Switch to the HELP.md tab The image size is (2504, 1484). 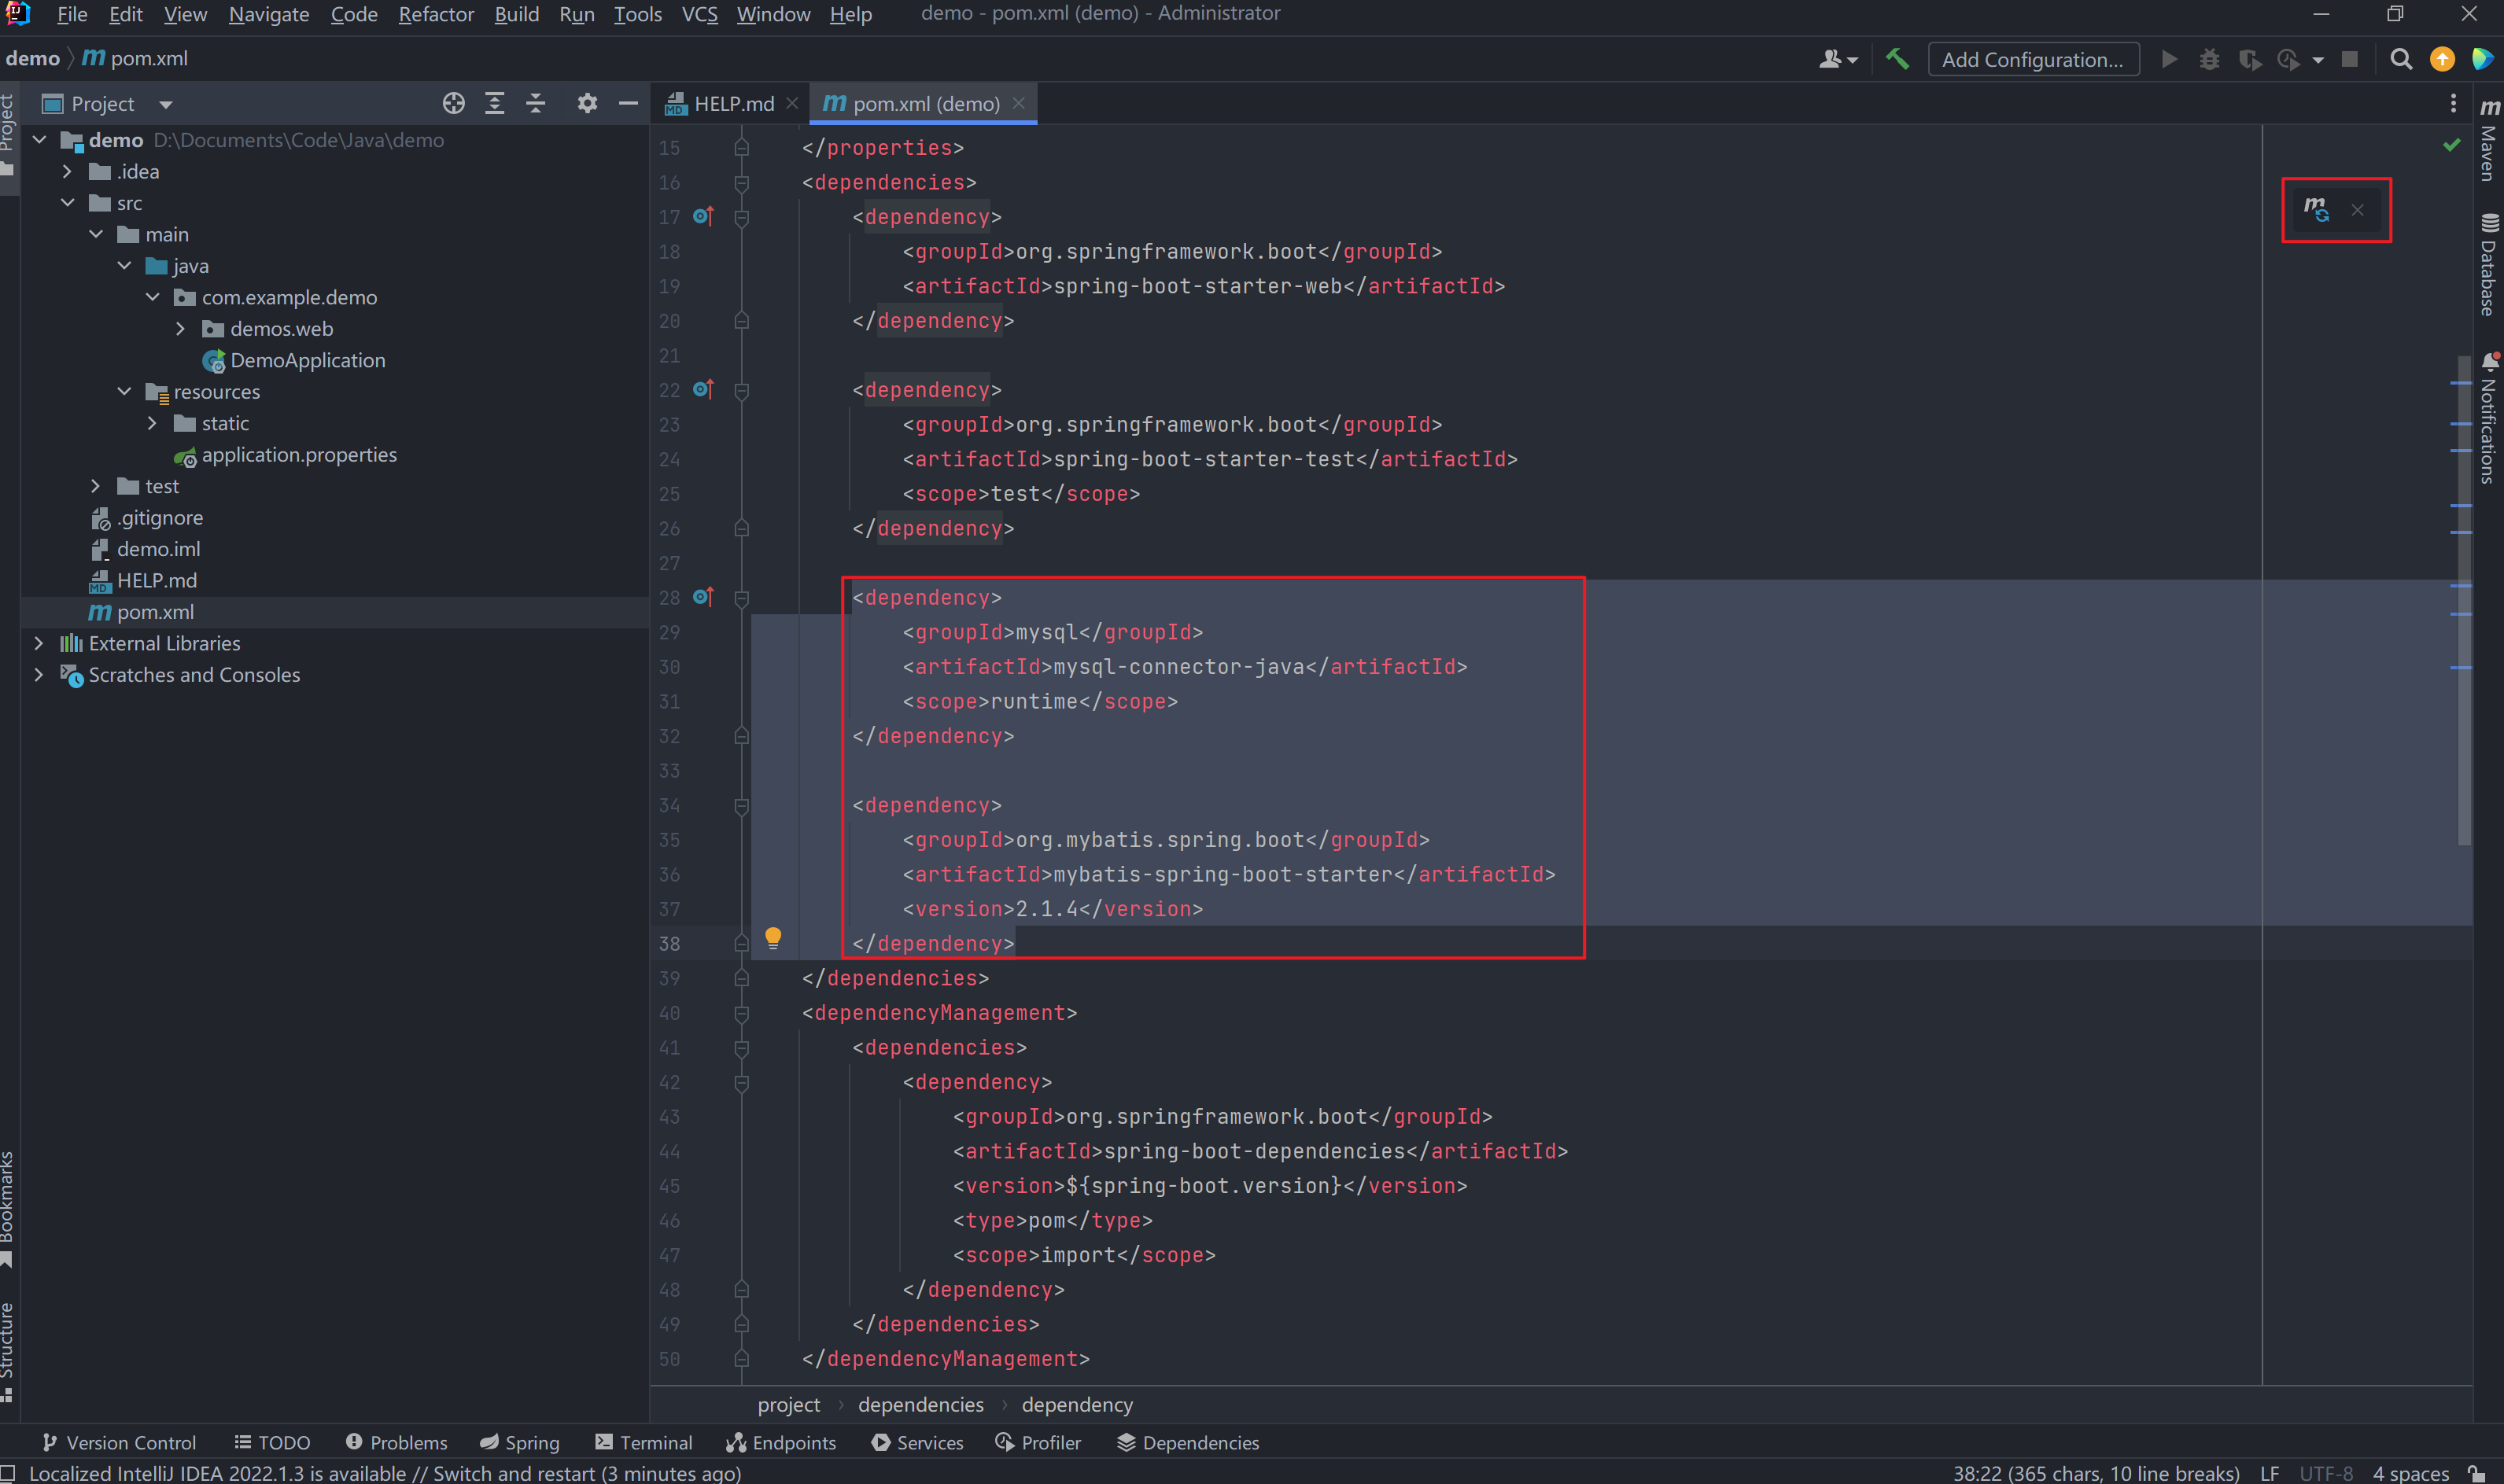(733, 102)
